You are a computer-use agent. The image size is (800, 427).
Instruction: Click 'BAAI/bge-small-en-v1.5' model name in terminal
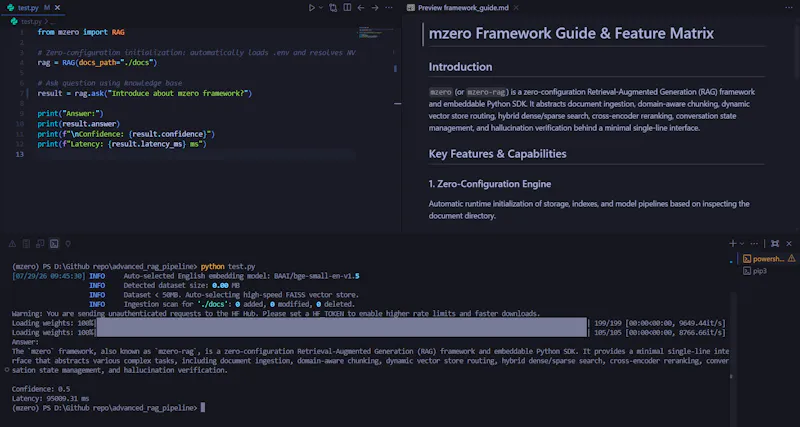(317, 276)
